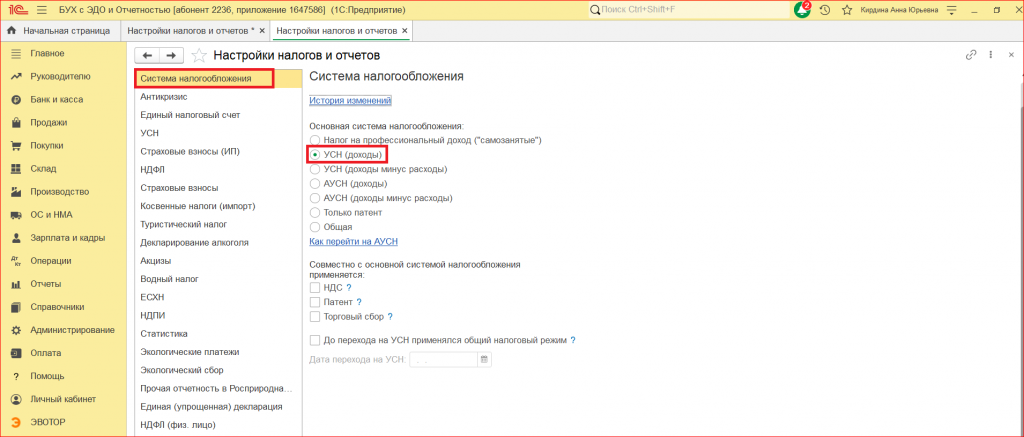
Task: Click the ЭВОТОР logo icon
Action: click(x=16, y=422)
